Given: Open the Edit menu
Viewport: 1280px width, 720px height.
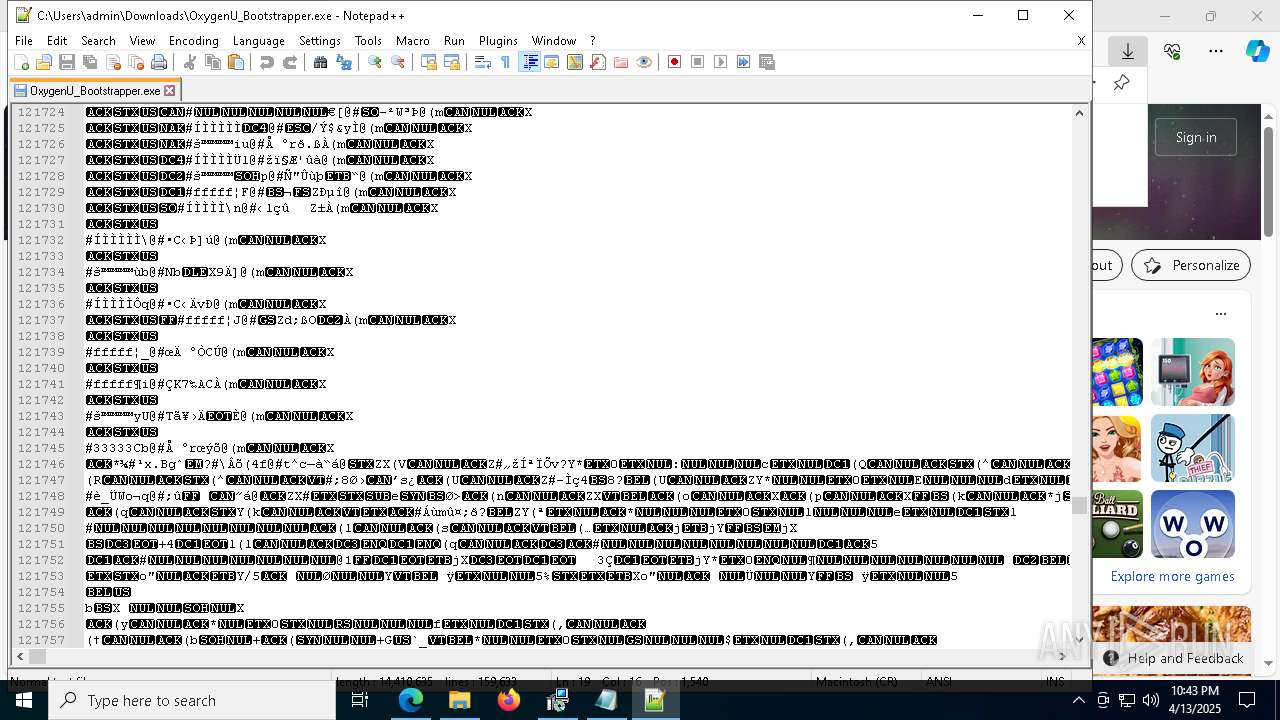Looking at the screenshot, I should click(x=57, y=41).
